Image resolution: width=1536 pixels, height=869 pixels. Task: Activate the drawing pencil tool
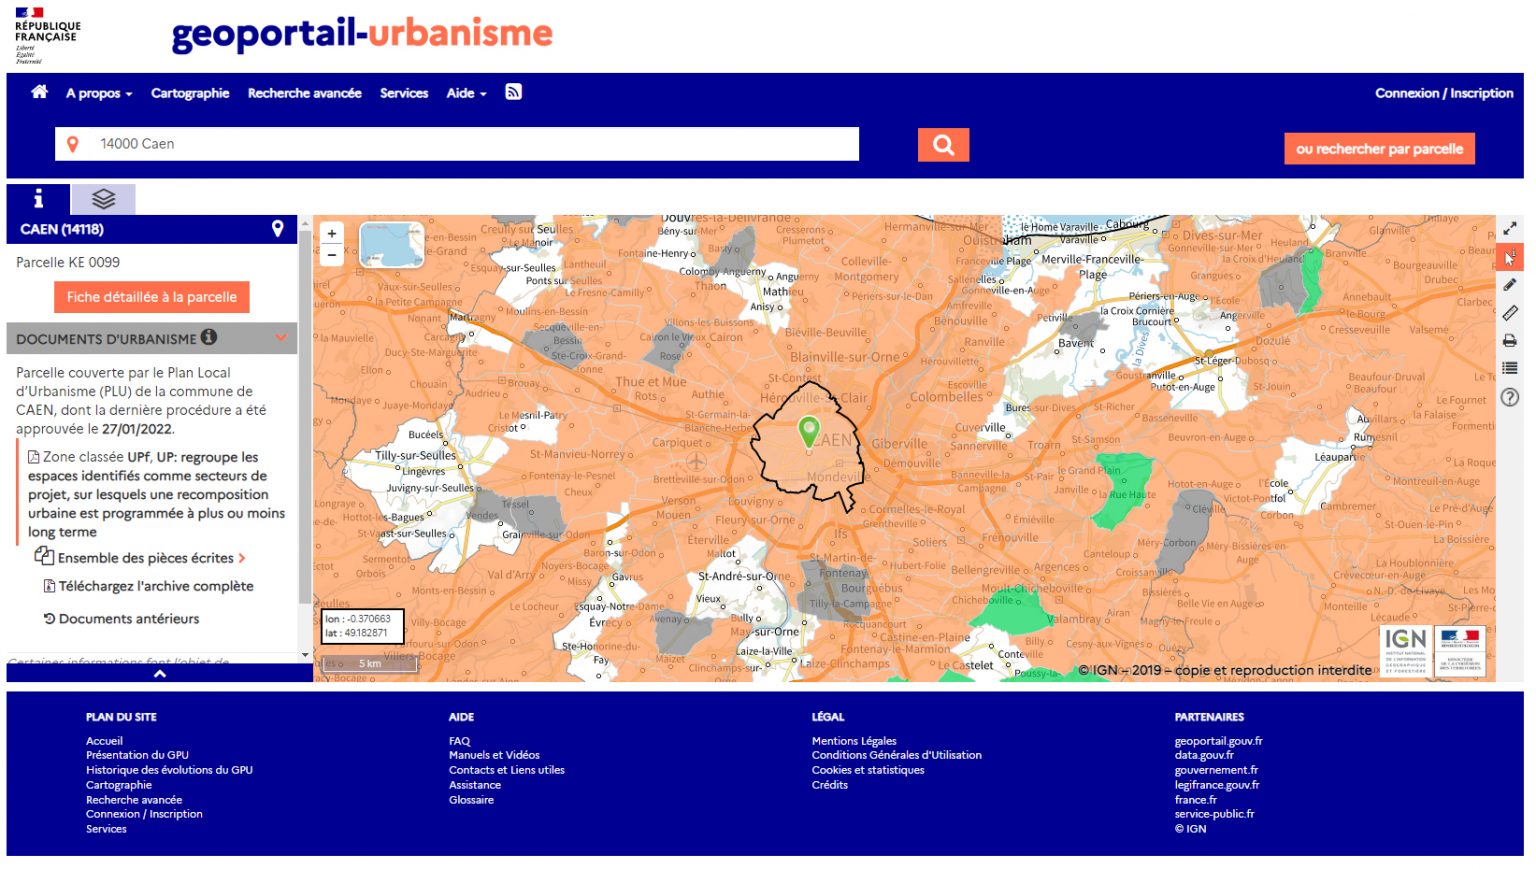1510,285
